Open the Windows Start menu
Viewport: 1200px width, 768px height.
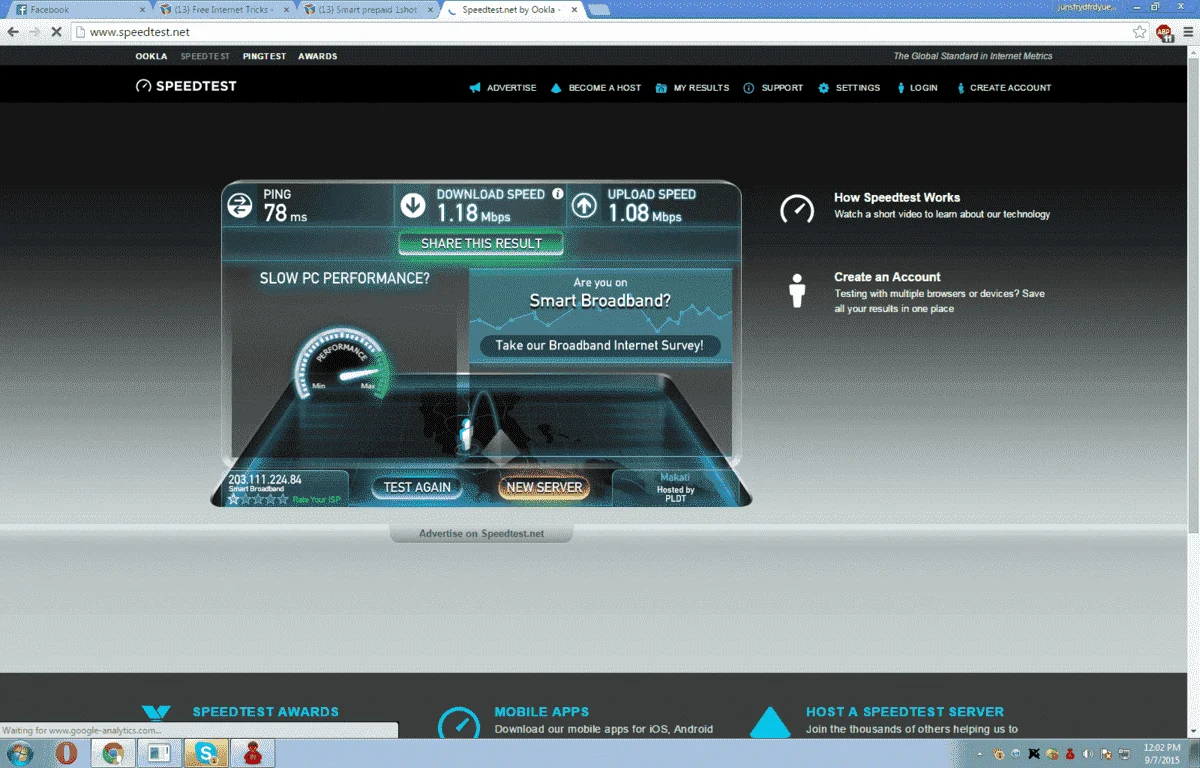[x=20, y=753]
